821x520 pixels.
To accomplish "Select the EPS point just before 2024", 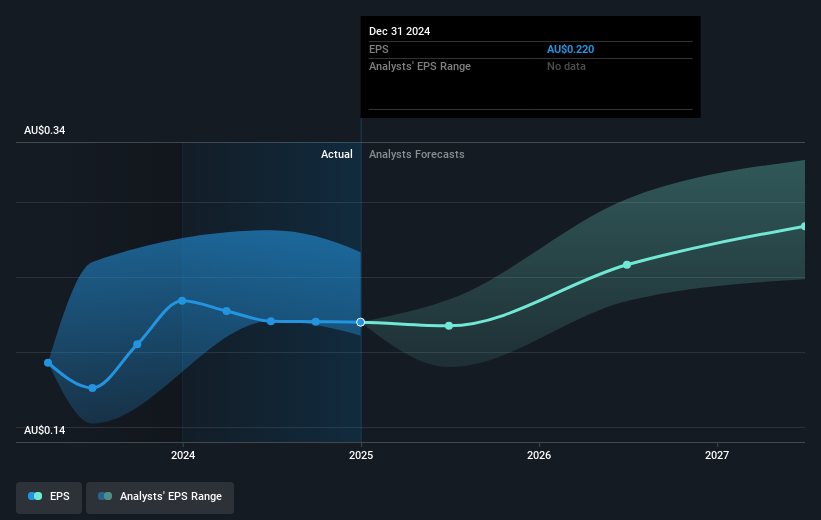I will click(137, 344).
